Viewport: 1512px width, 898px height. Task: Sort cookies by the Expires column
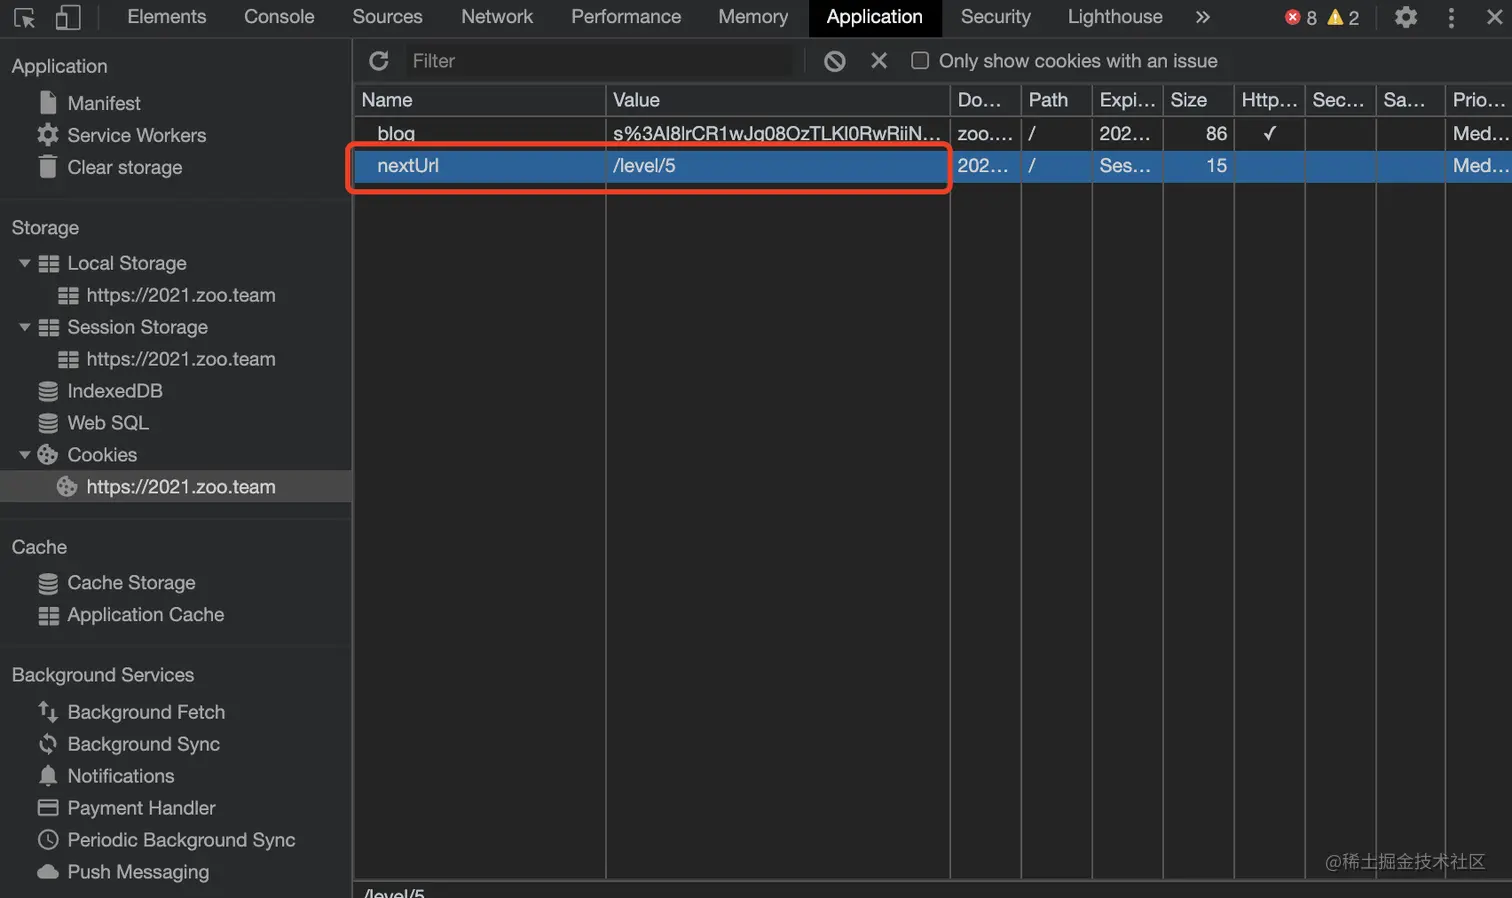(x=1127, y=100)
